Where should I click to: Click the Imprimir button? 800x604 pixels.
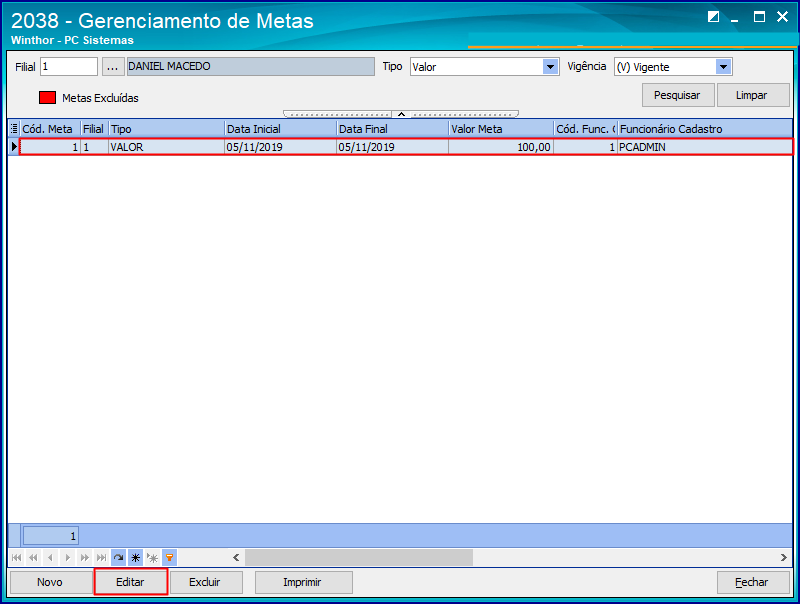pyautogui.click(x=303, y=582)
